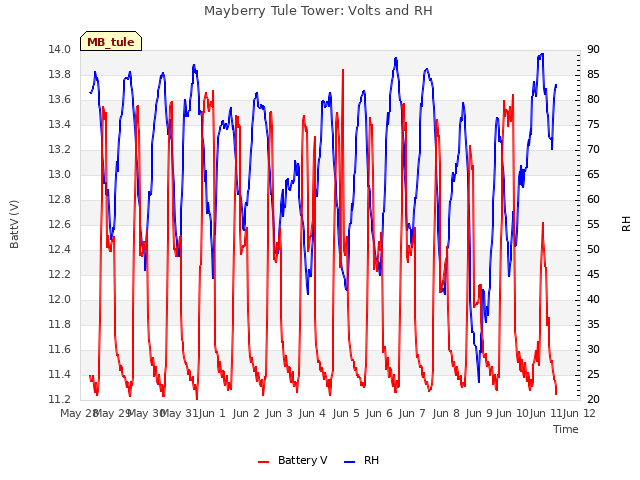640x480 pixels.
Task: Click the 45 RH tick label
Action: coord(593,274)
